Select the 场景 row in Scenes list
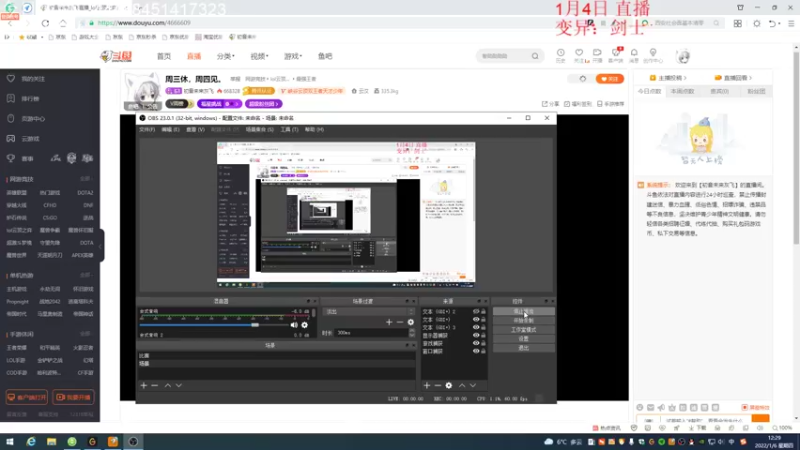 click(x=276, y=363)
